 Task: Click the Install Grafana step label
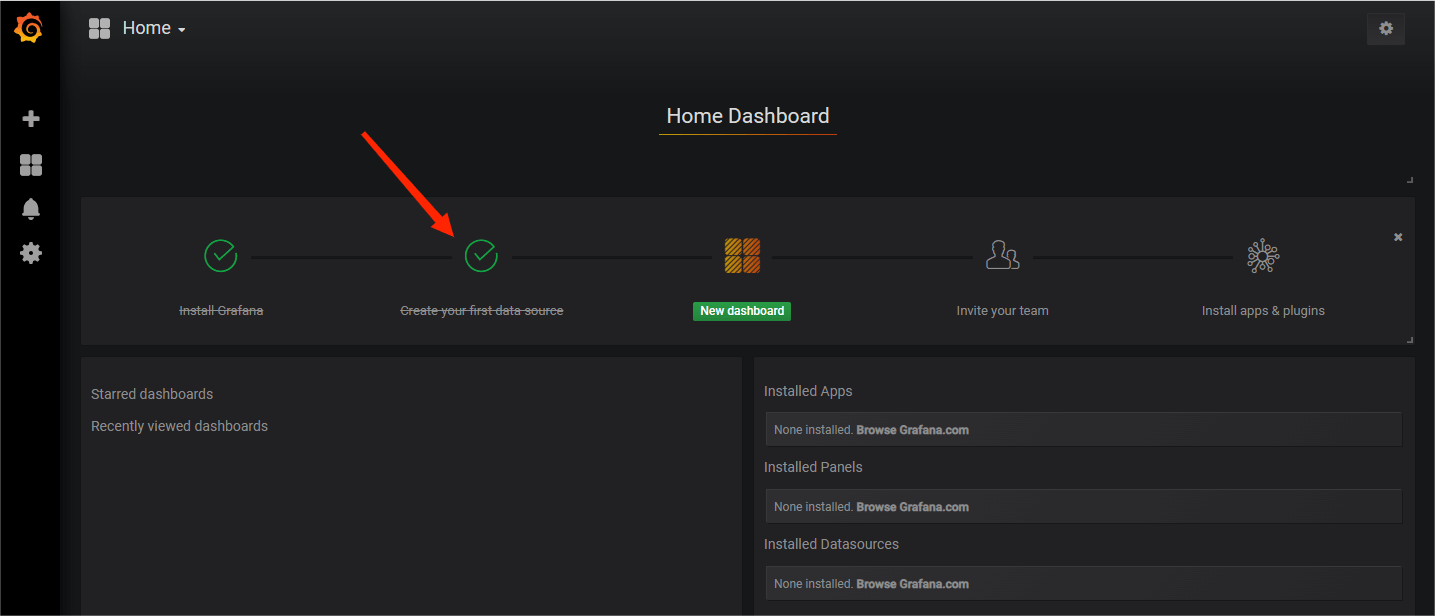(x=221, y=311)
